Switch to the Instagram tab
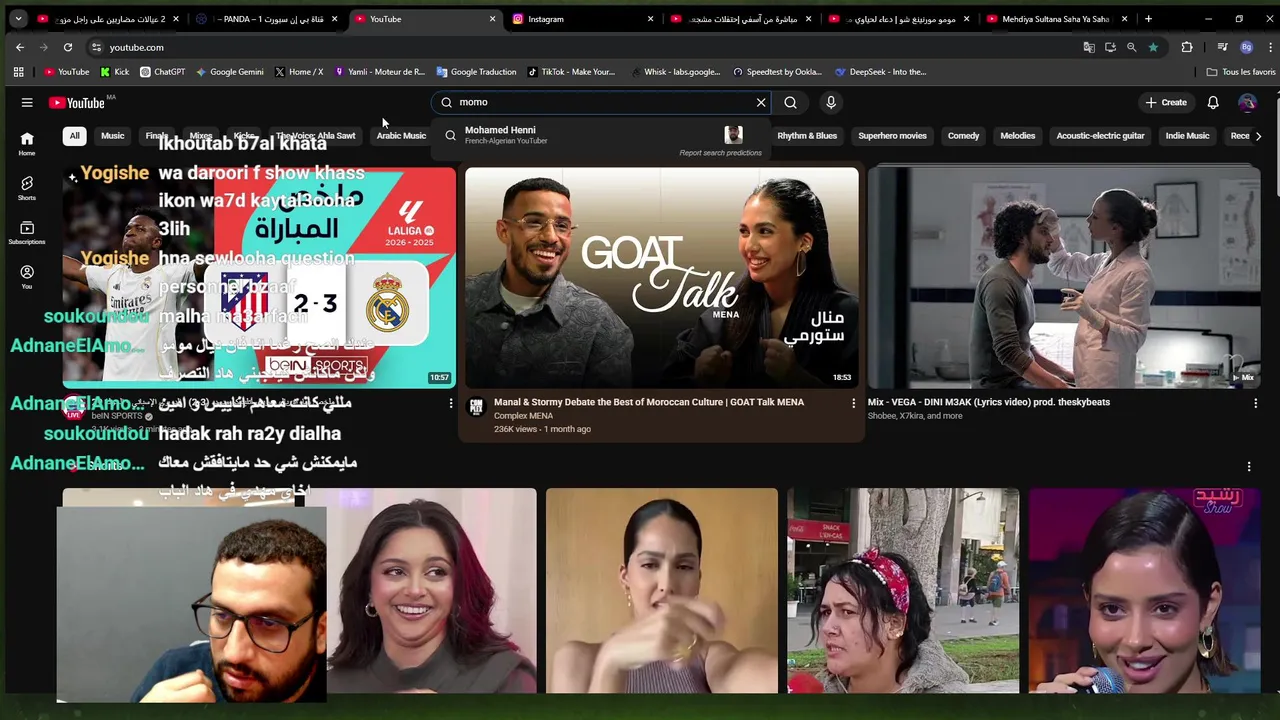 click(579, 19)
